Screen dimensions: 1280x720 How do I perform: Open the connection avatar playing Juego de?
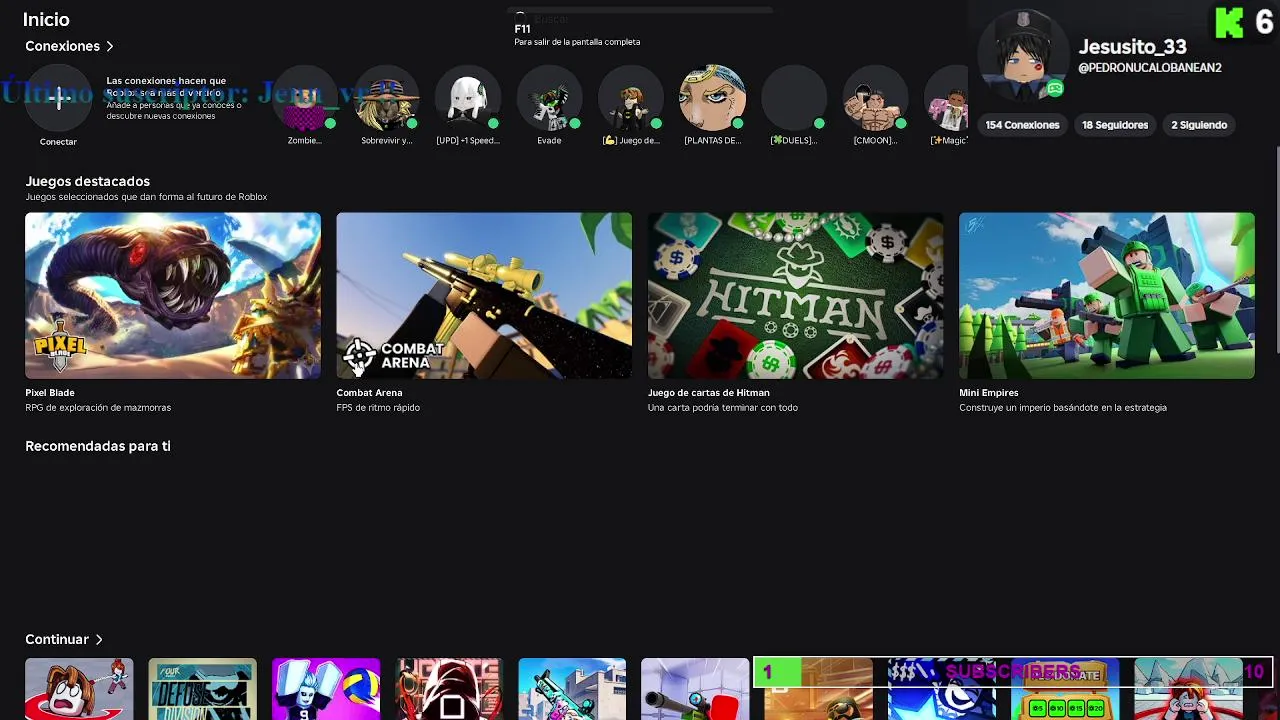(631, 98)
